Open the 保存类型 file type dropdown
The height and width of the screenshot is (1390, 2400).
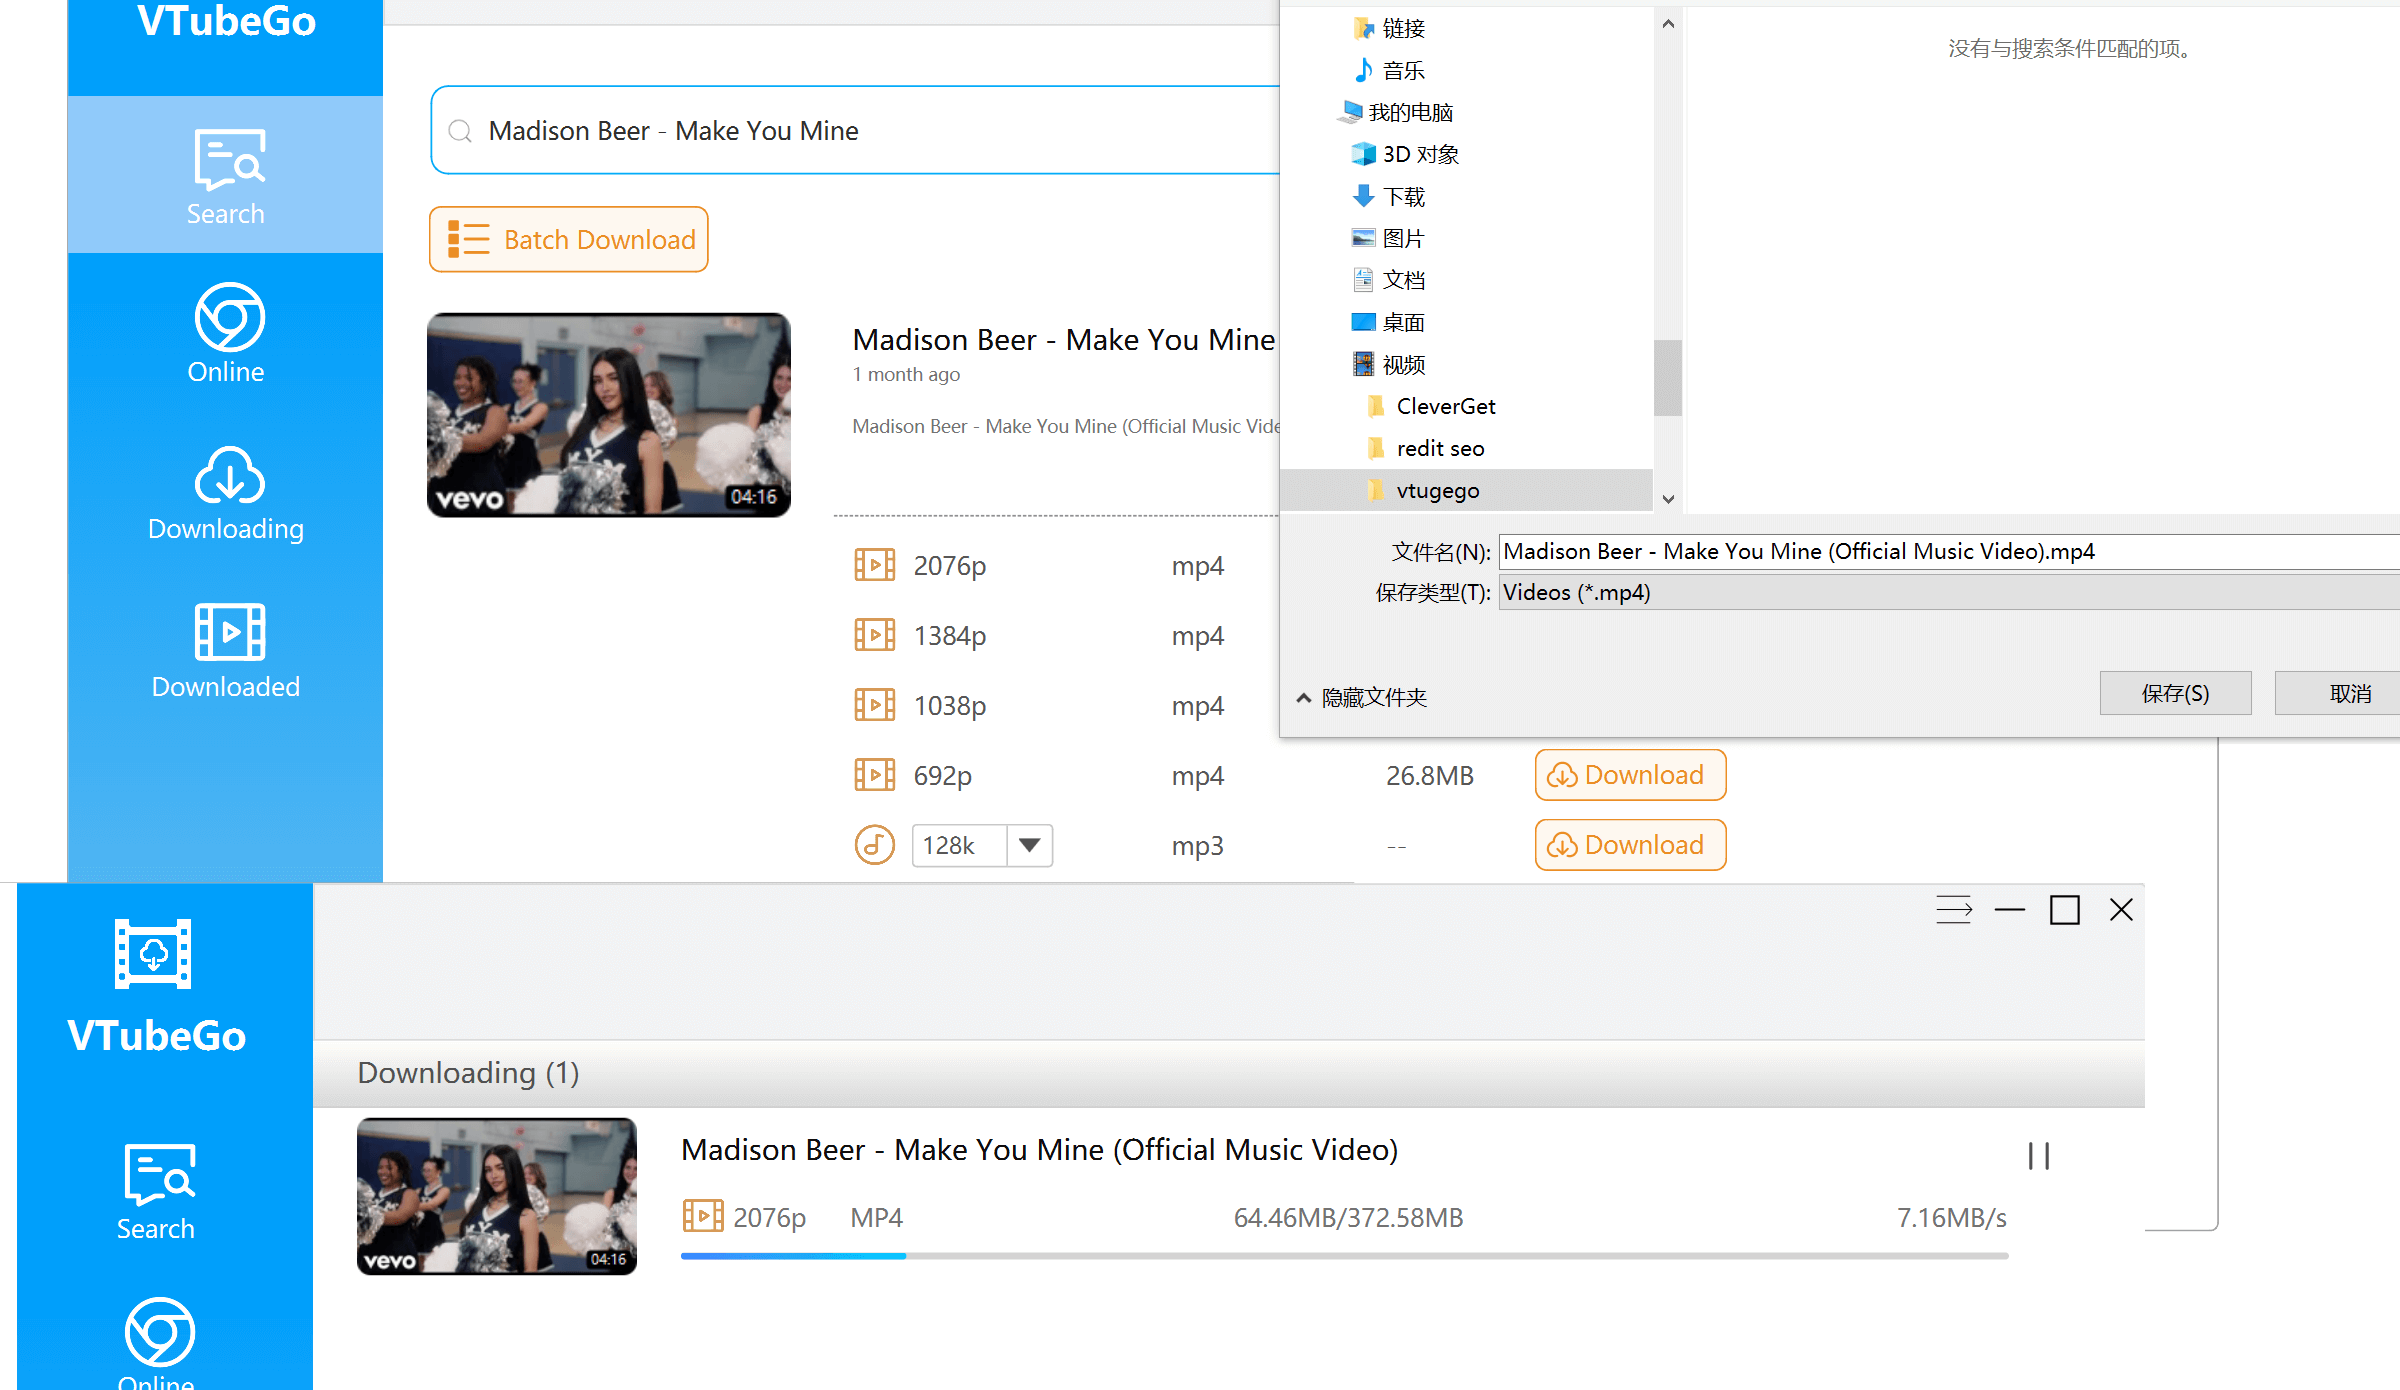[1949, 593]
